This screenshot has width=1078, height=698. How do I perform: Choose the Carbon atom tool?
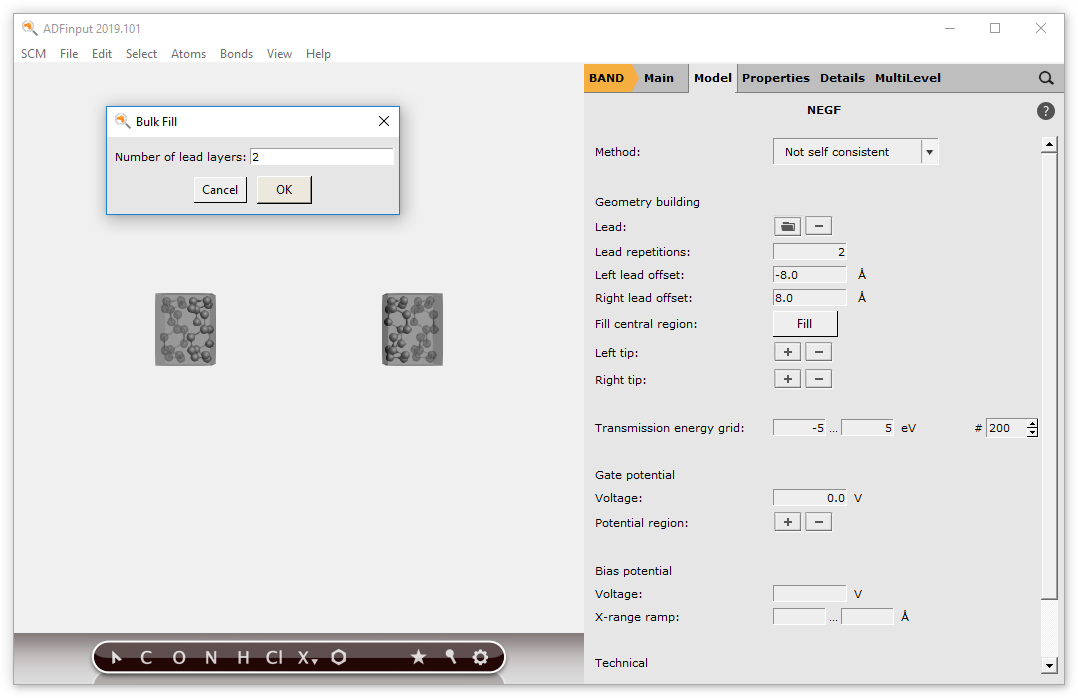point(146,657)
